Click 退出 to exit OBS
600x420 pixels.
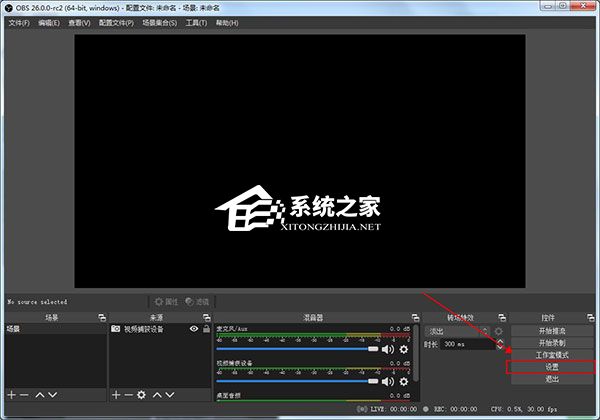click(x=552, y=379)
